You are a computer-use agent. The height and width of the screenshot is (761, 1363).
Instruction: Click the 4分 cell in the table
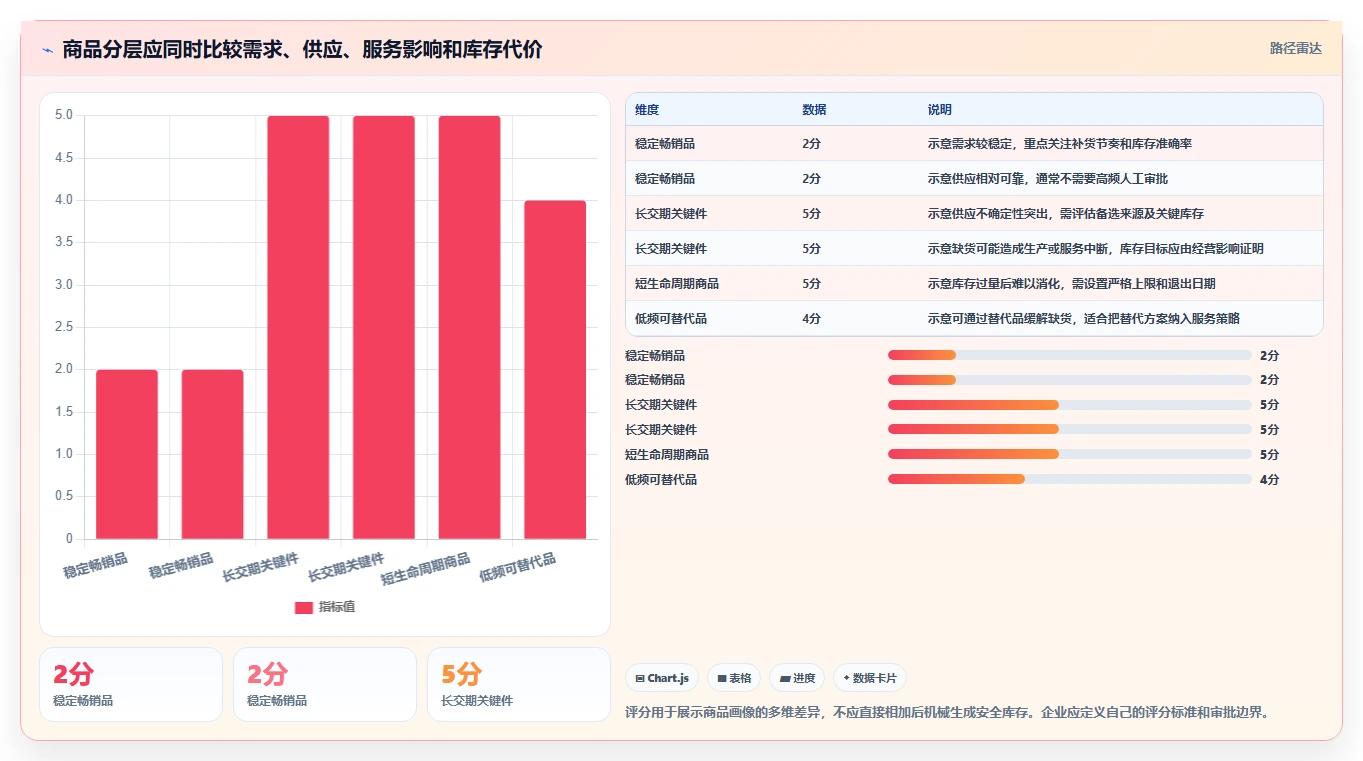811,319
